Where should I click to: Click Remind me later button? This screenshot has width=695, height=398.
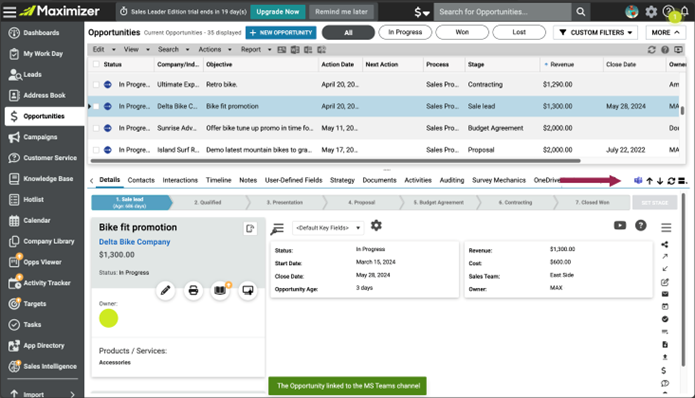click(x=341, y=12)
